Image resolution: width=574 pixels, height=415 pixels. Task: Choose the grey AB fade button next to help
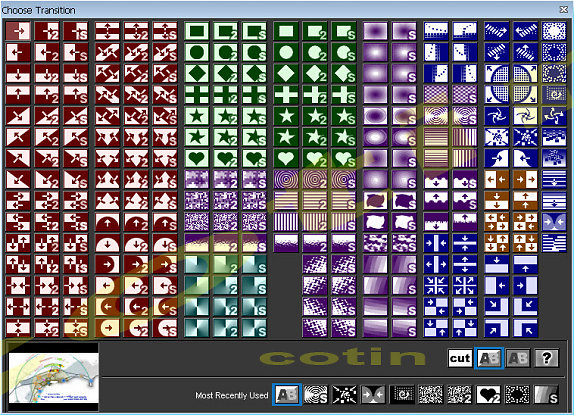[518, 358]
